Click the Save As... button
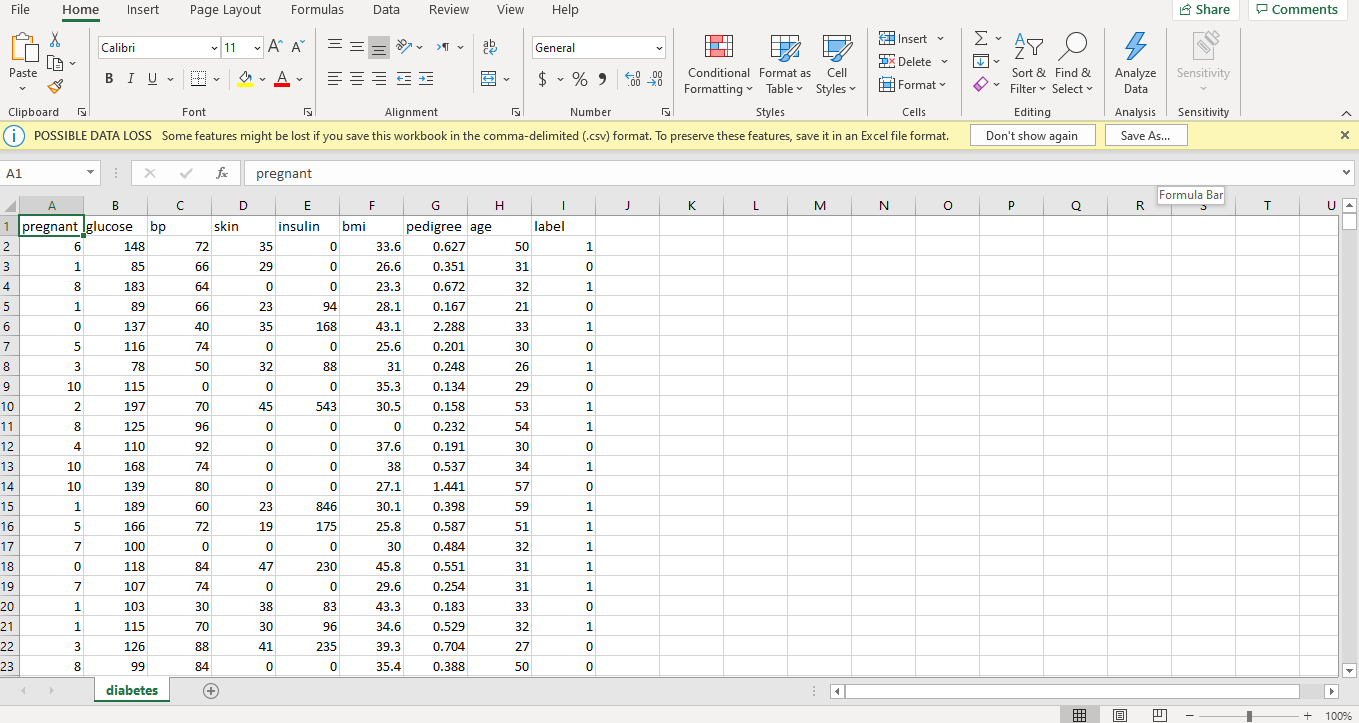The height and width of the screenshot is (723, 1359). [x=1145, y=135]
